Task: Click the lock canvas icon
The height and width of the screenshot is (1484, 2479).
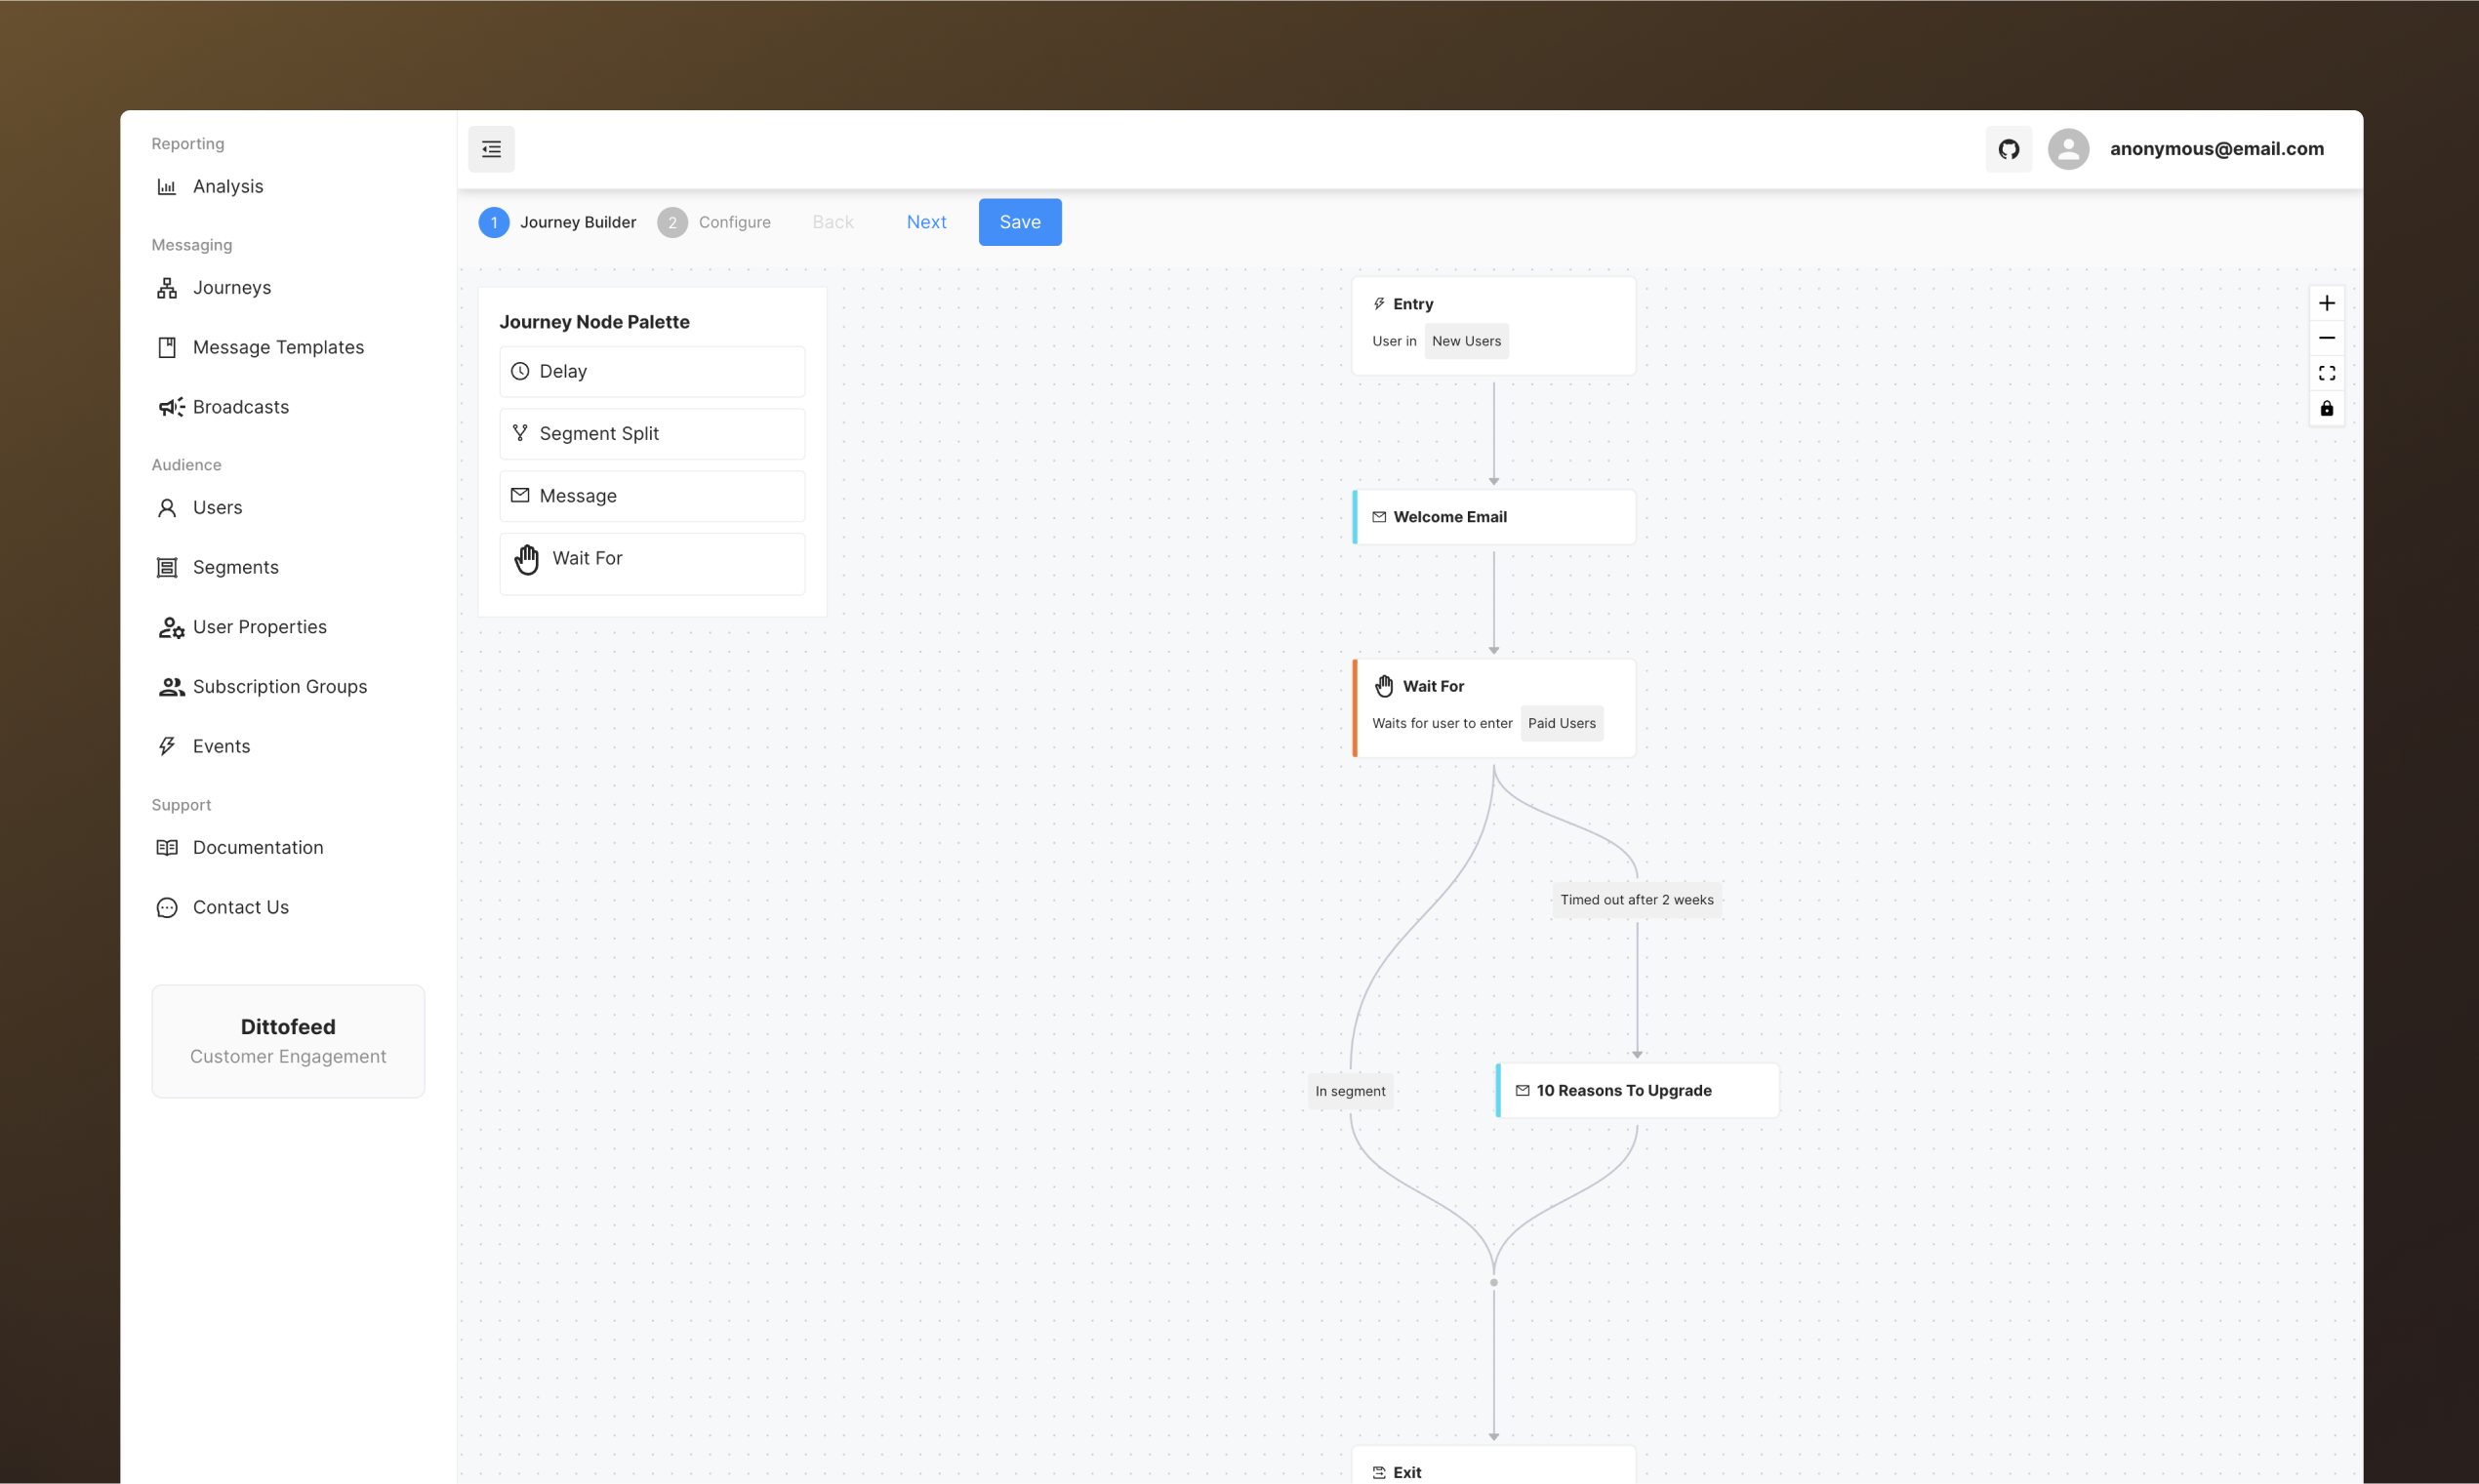Action: point(2327,410)
